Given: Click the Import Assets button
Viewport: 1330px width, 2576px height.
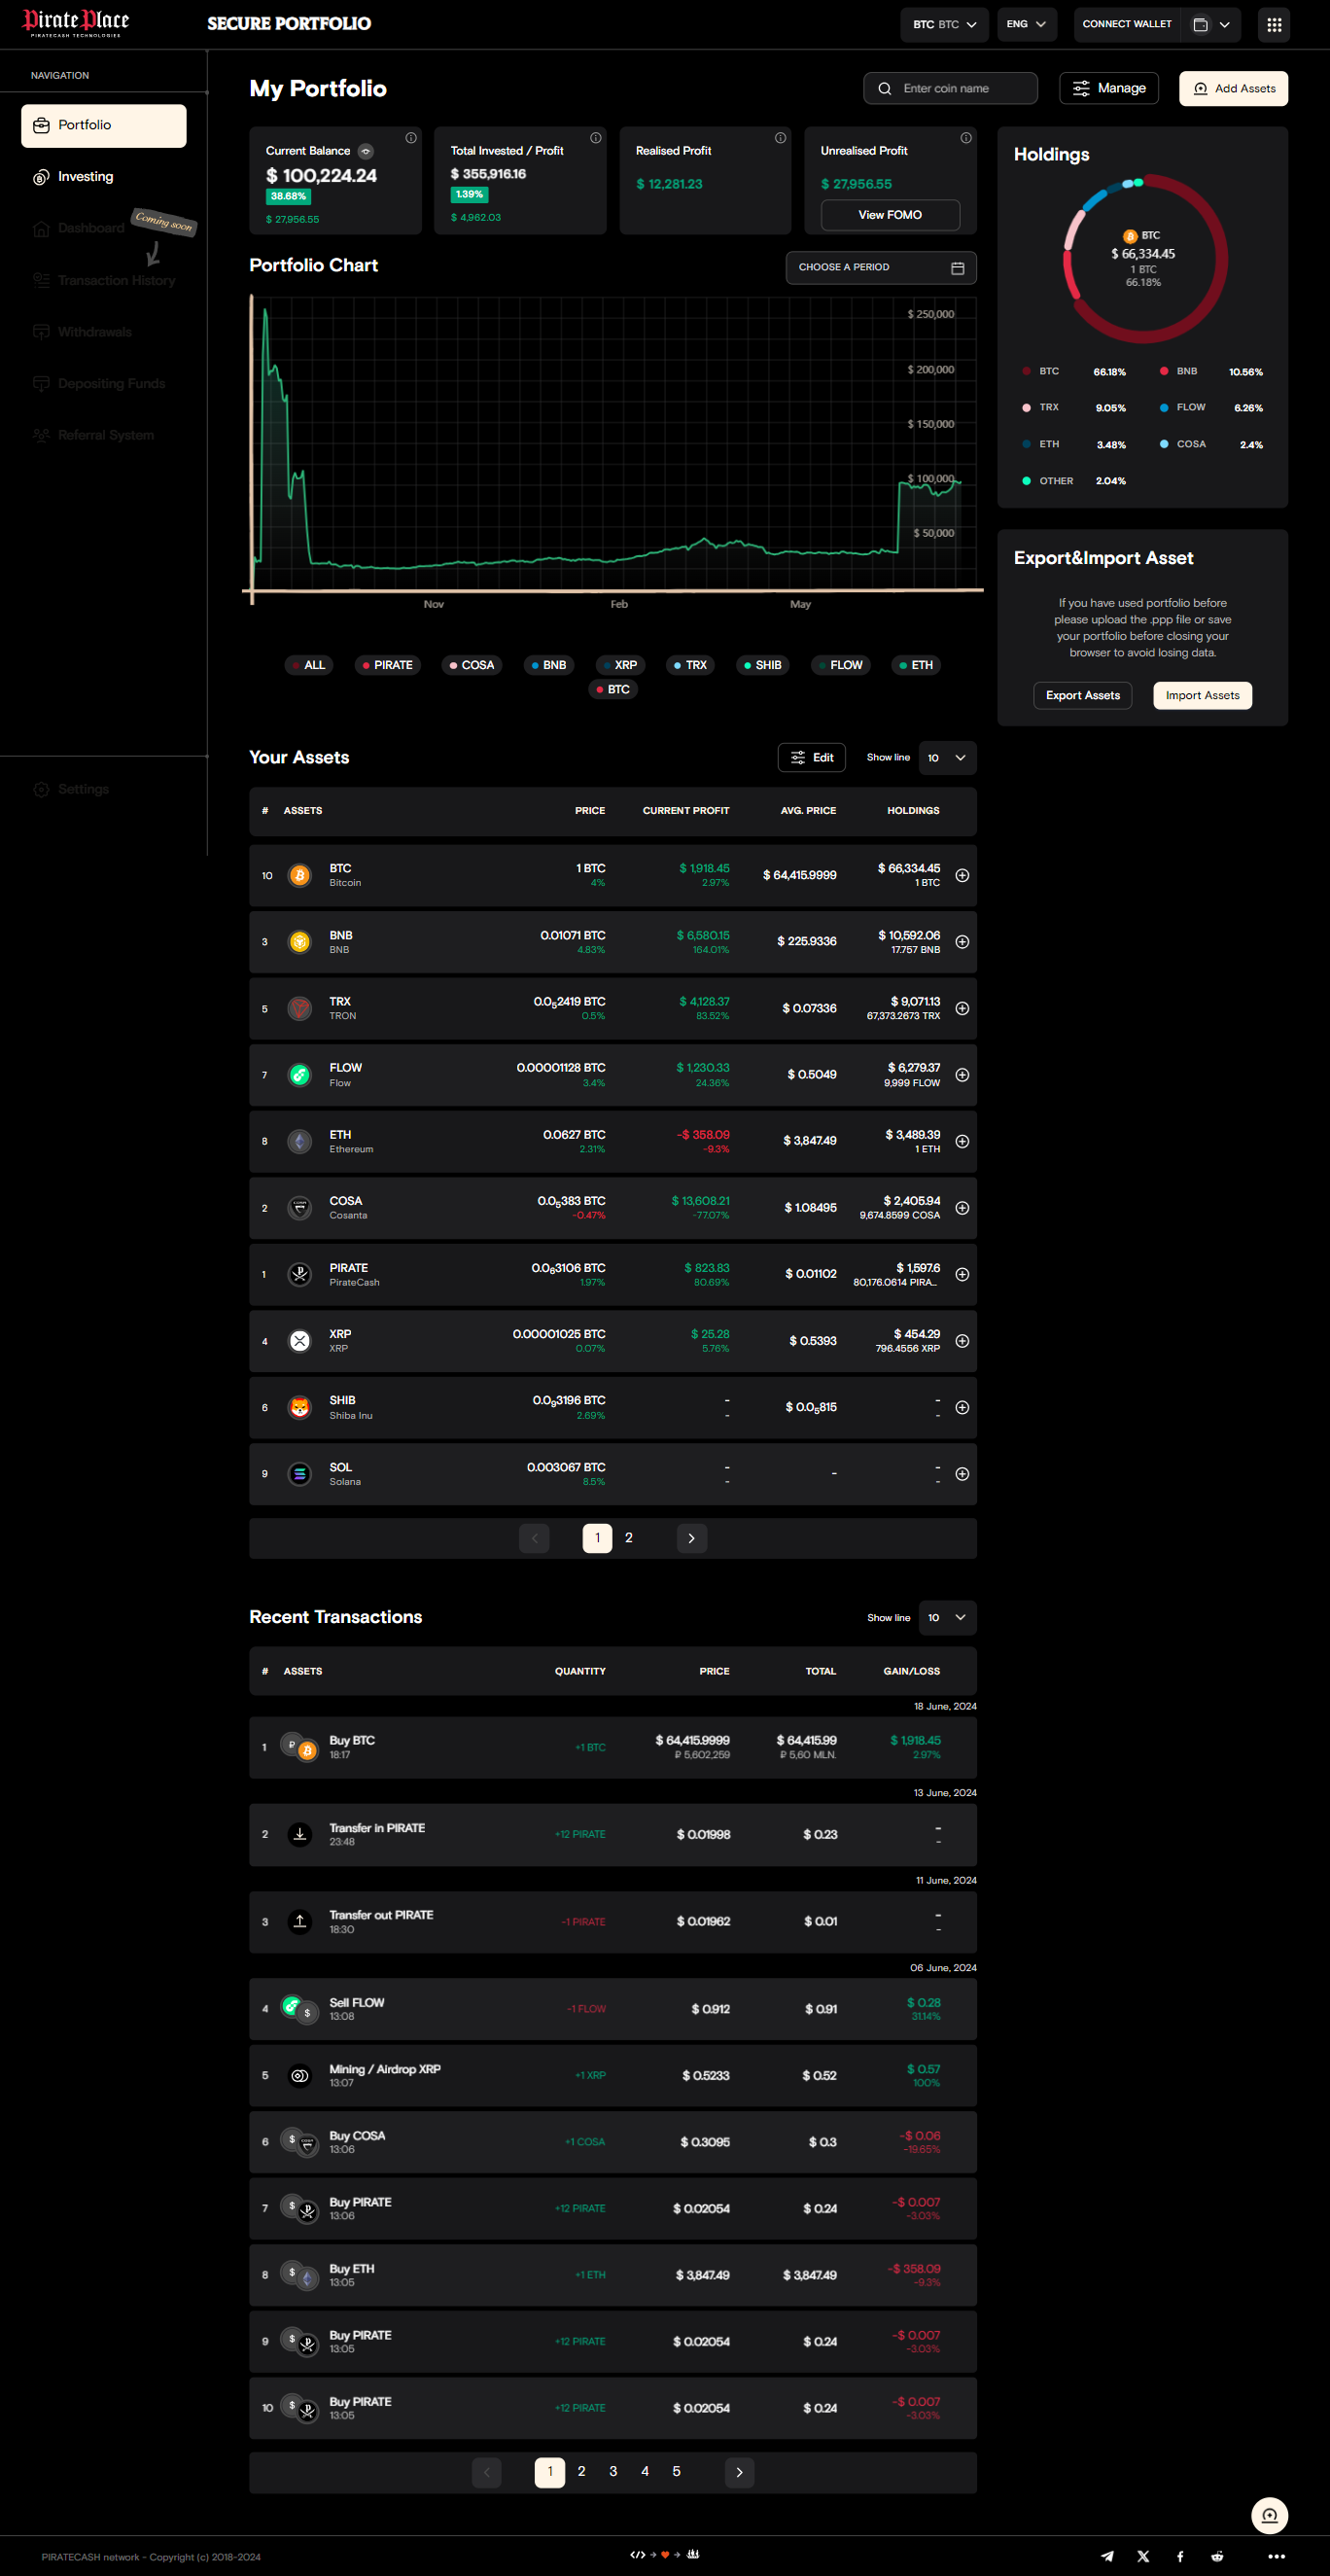Looking at the screenshot, I should pyautogui.click(x=1202, y=696).
